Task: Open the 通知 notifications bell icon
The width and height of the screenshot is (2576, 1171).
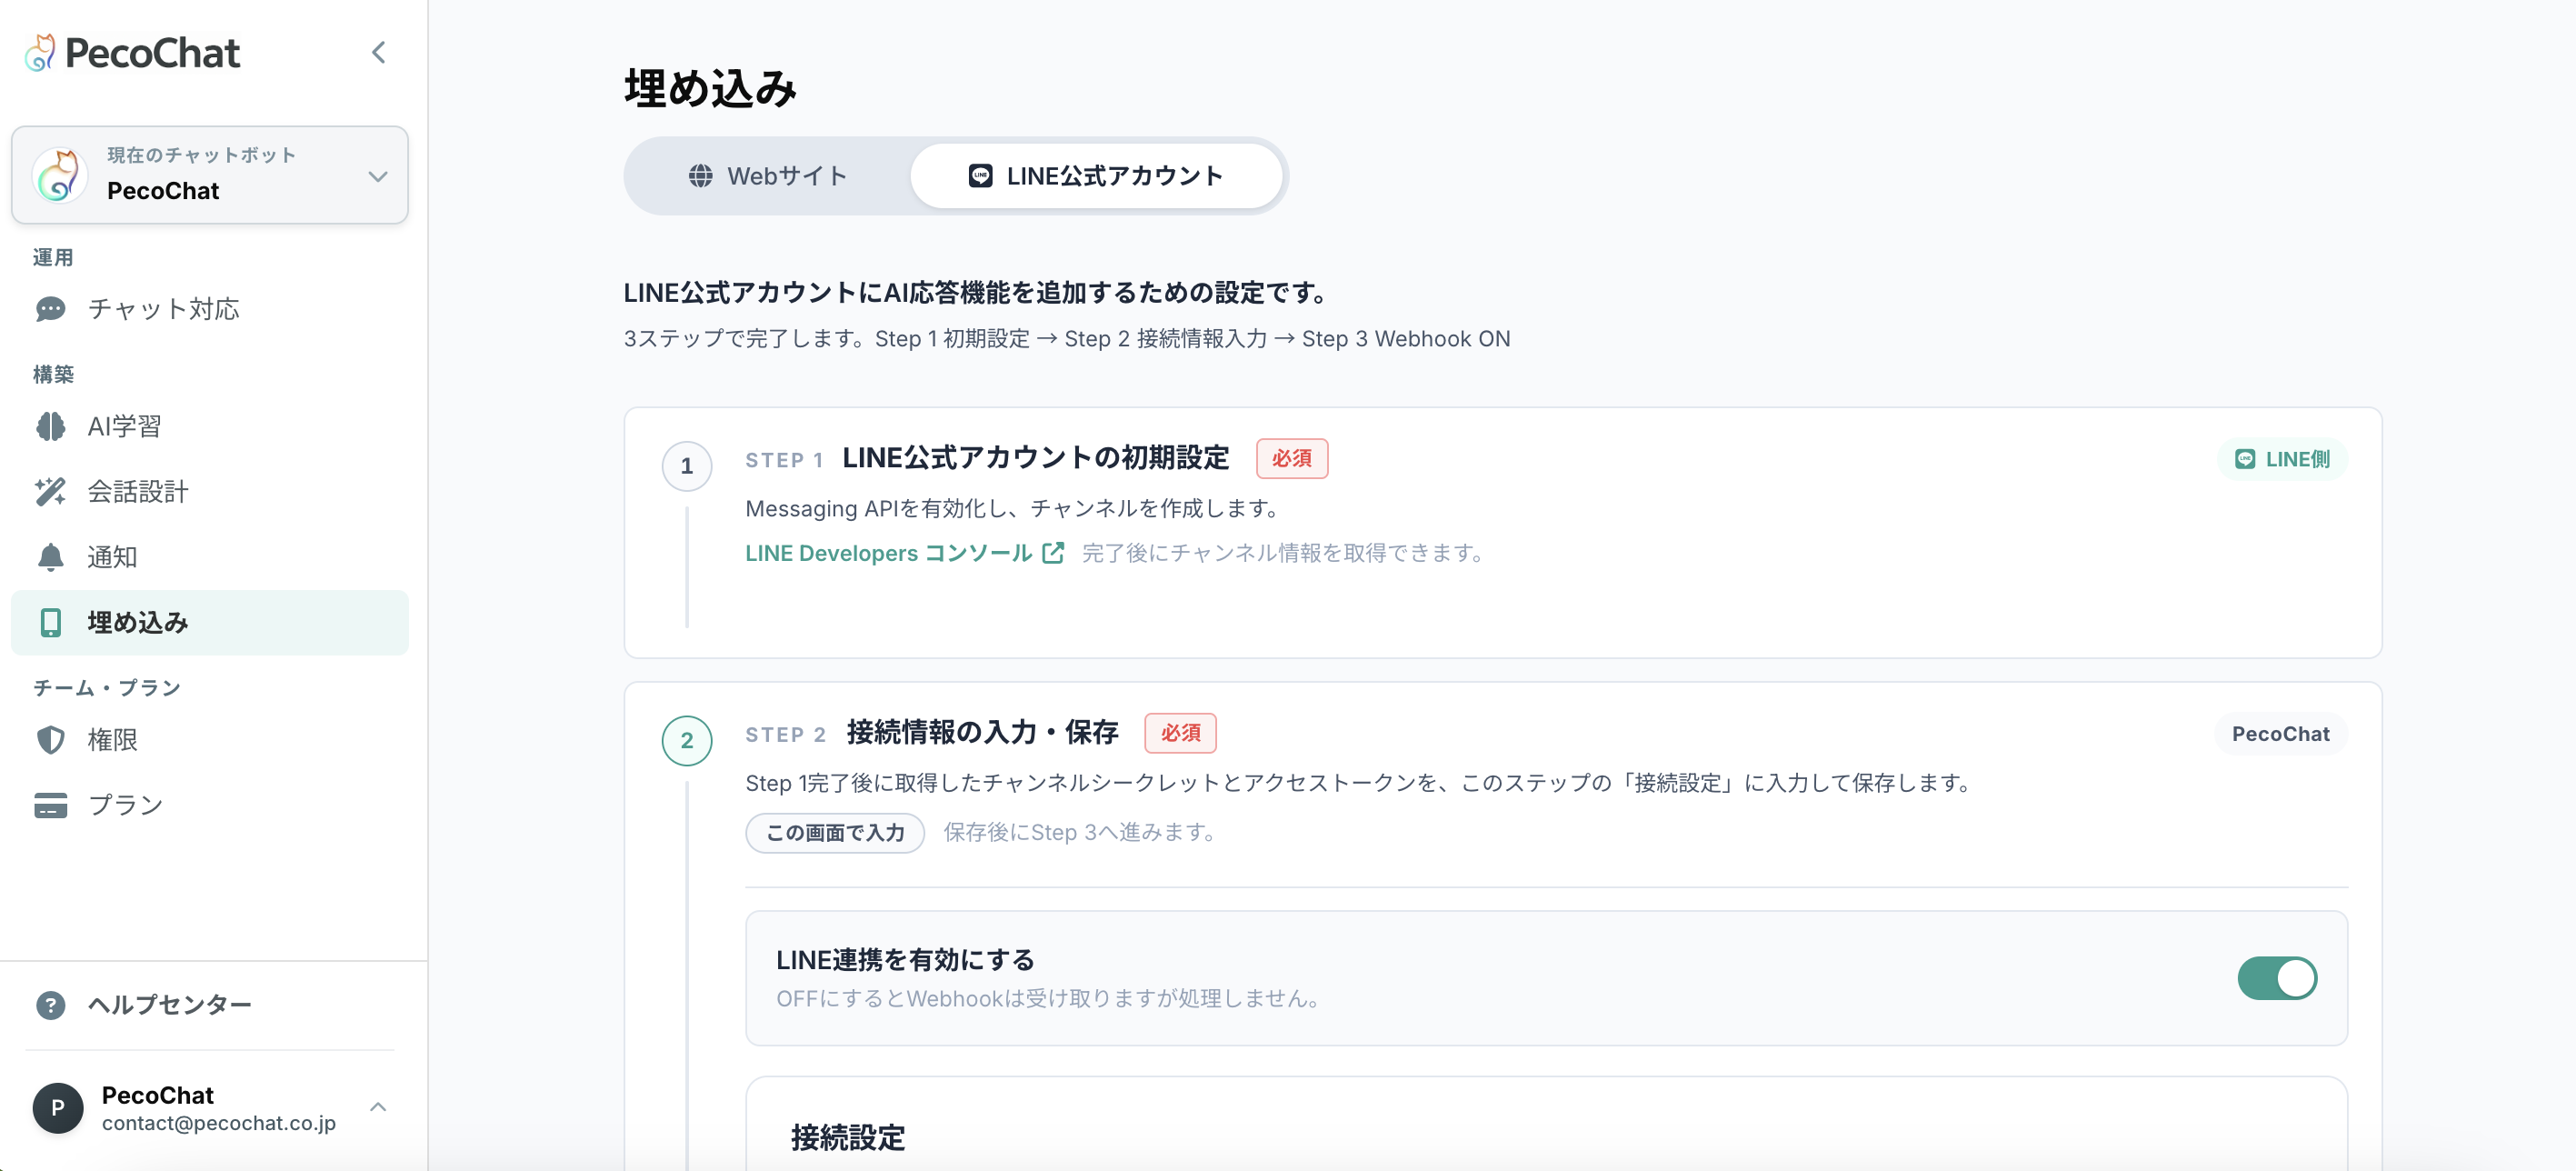Action: tap(51, 557)
